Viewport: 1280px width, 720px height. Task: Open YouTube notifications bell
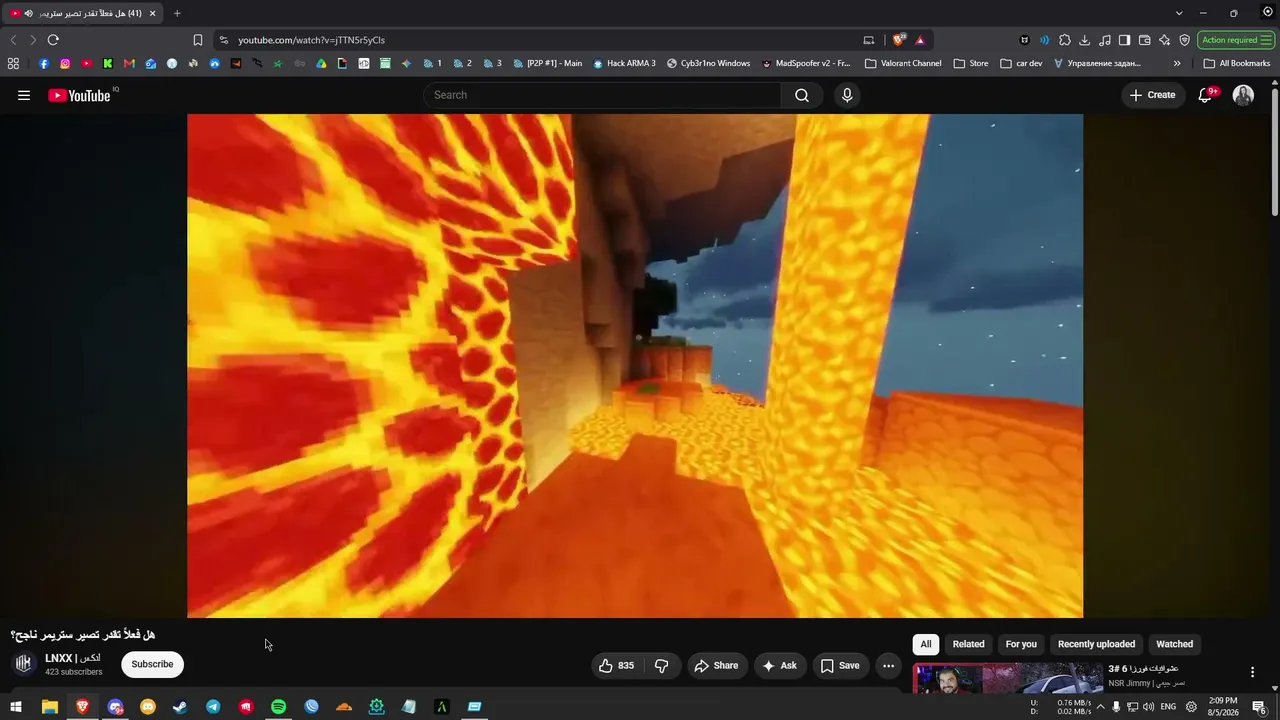(1205, 95)
